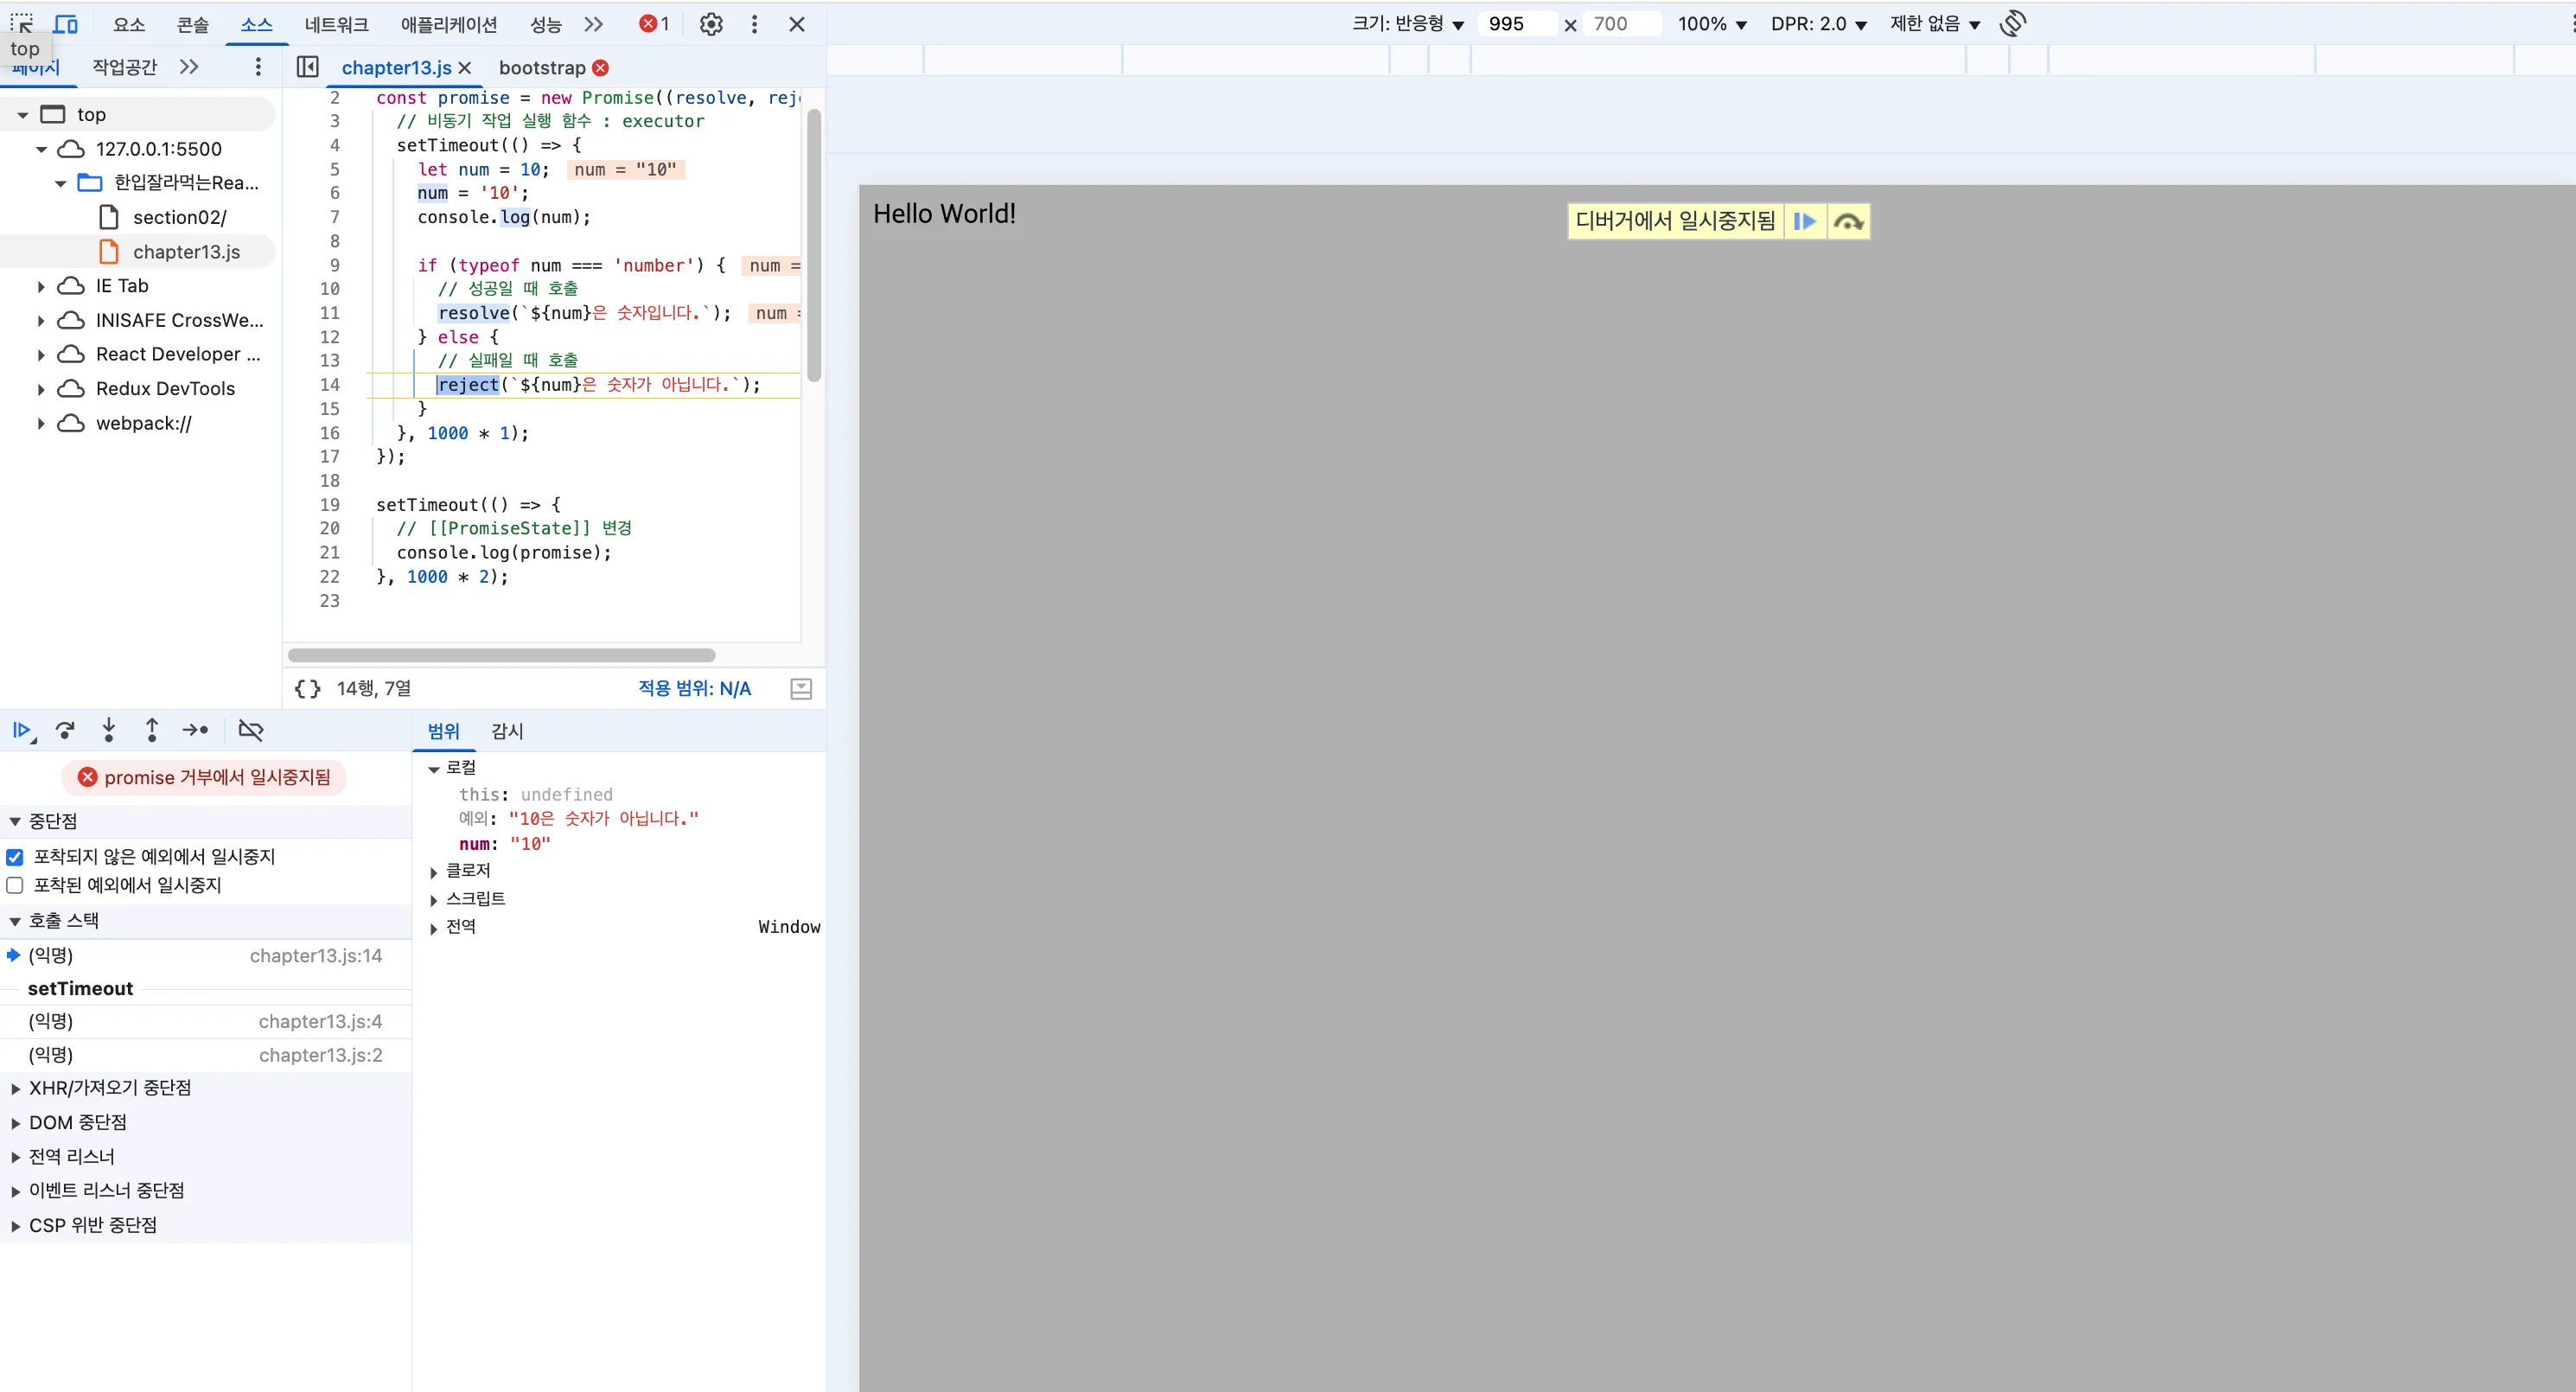Uncheck 포착되지 않은 예외에서 일시중지
2576x1392 pixels.
(15, 857)
